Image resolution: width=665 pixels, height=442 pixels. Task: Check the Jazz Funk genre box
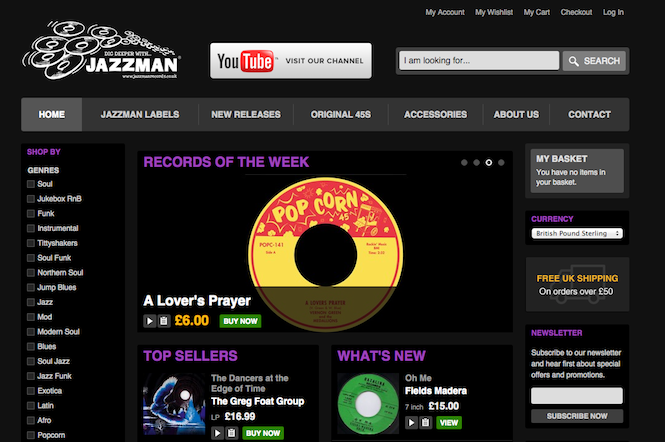pos(31,376)
